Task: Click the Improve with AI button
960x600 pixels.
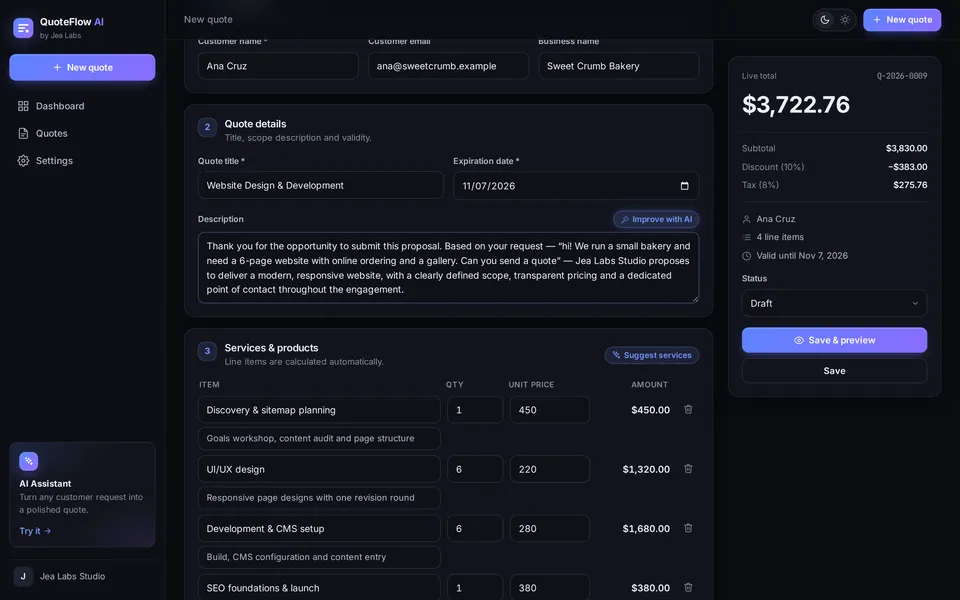Action: (656, 219)
